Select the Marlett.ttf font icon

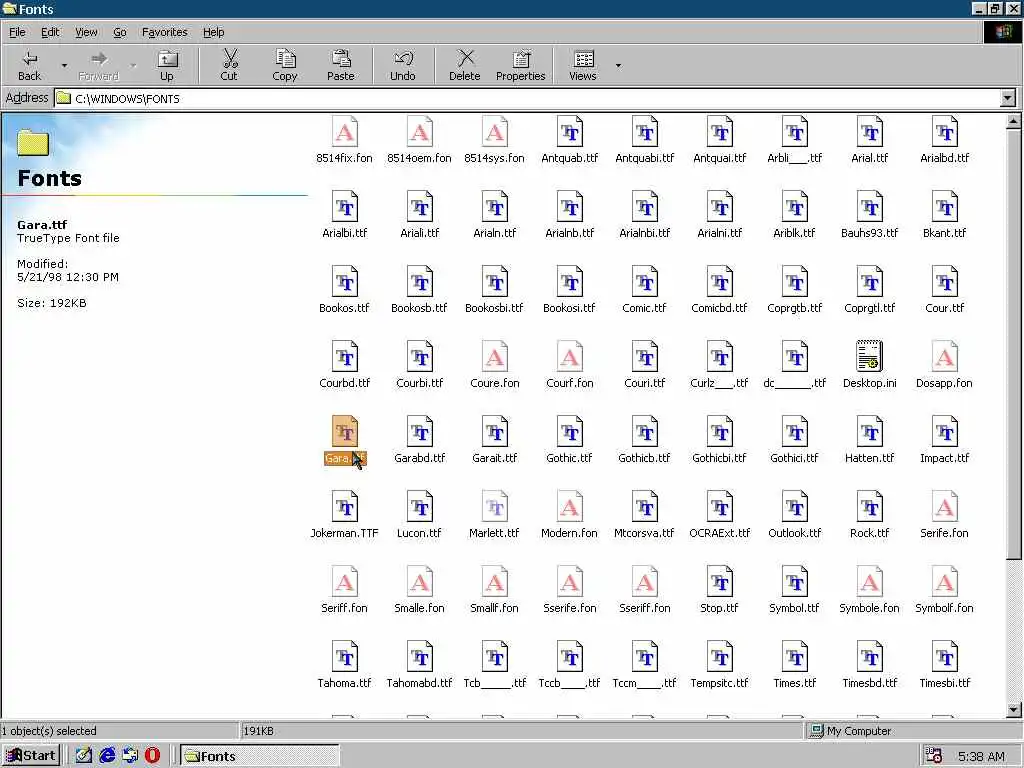tap(495, 515)
